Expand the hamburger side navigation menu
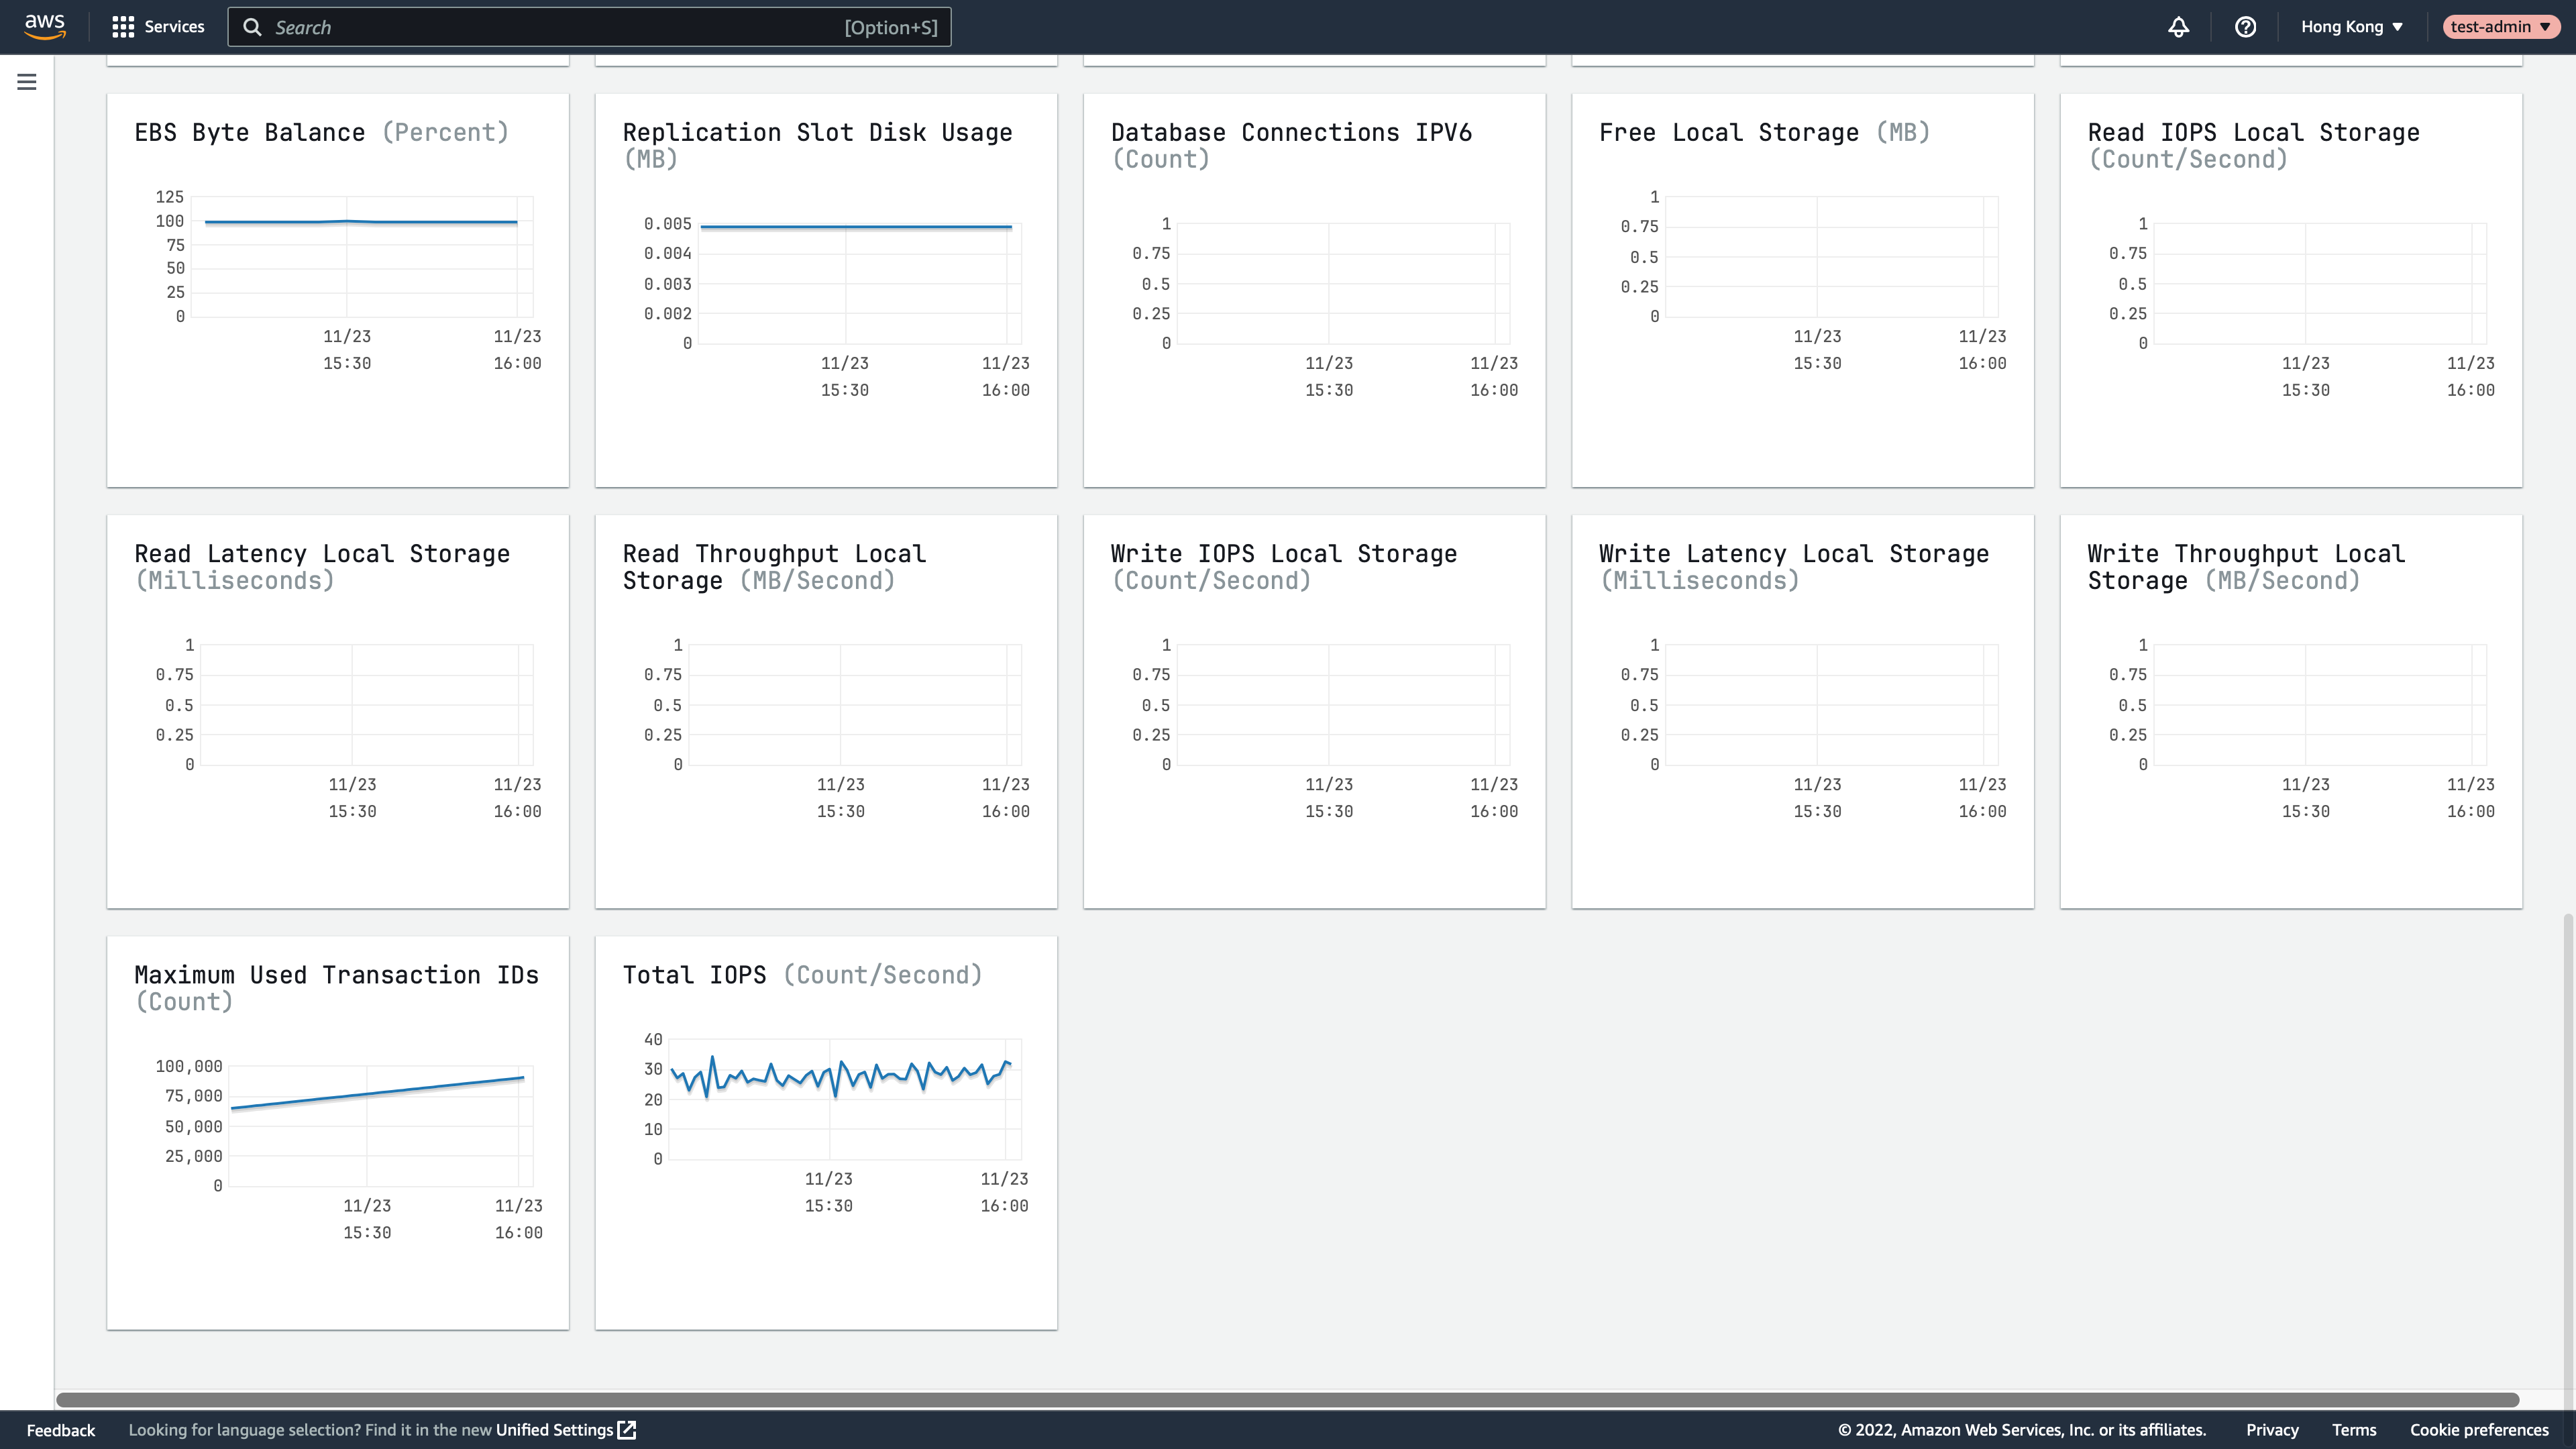The width and height of the screenshot is (2576, 1449). 27,82
